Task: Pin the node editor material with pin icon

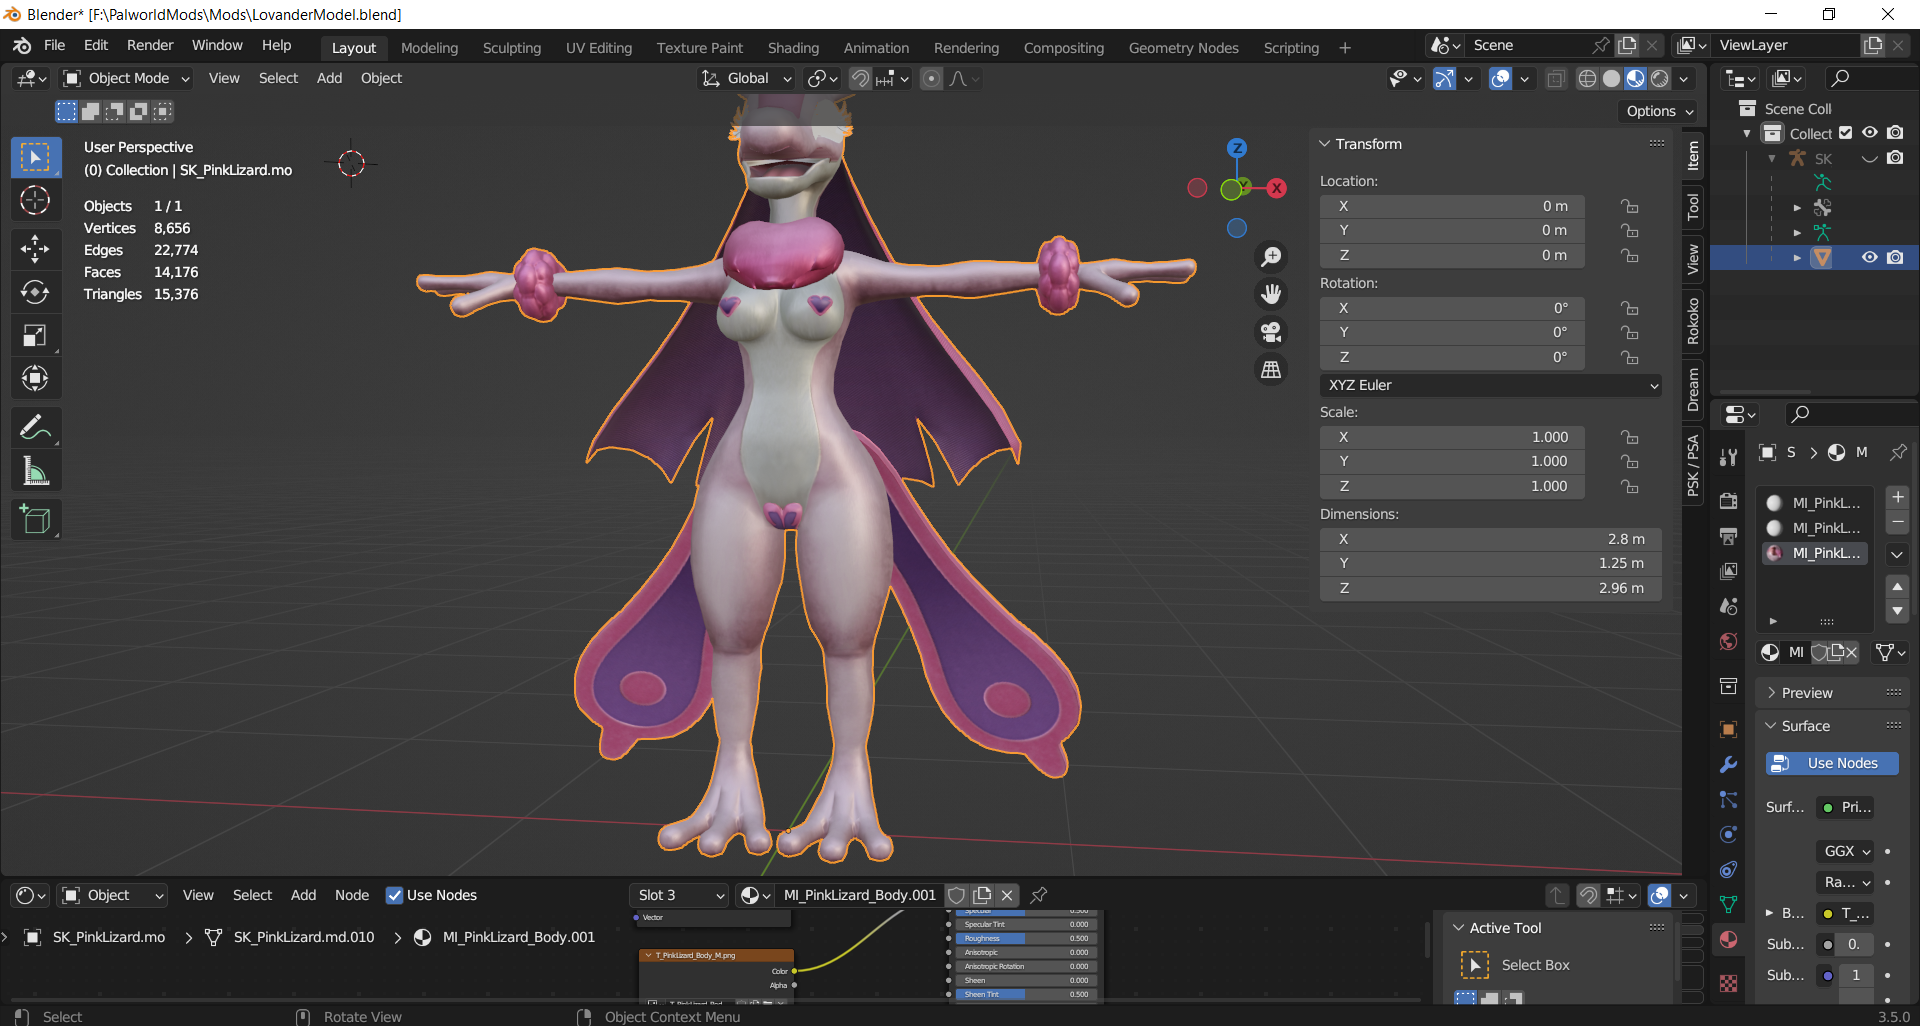Action: click(1039, 895)
